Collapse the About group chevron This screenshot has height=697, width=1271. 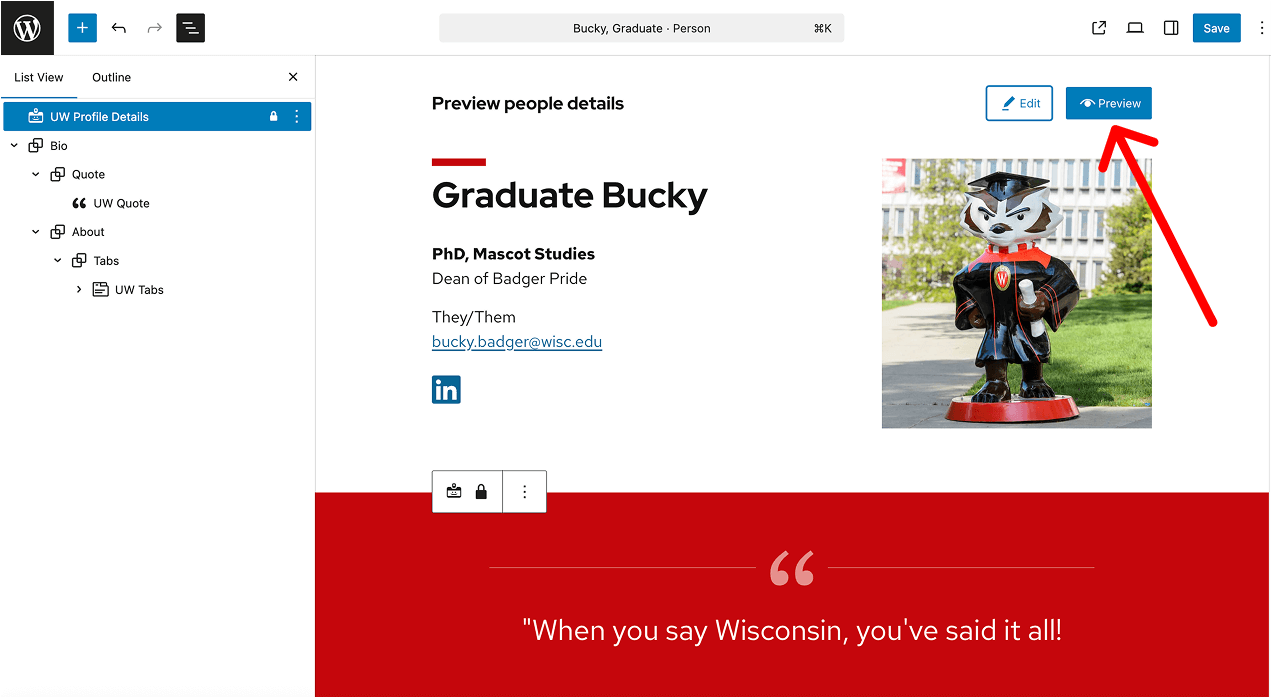pyautogui.click(x=36, y=232)
